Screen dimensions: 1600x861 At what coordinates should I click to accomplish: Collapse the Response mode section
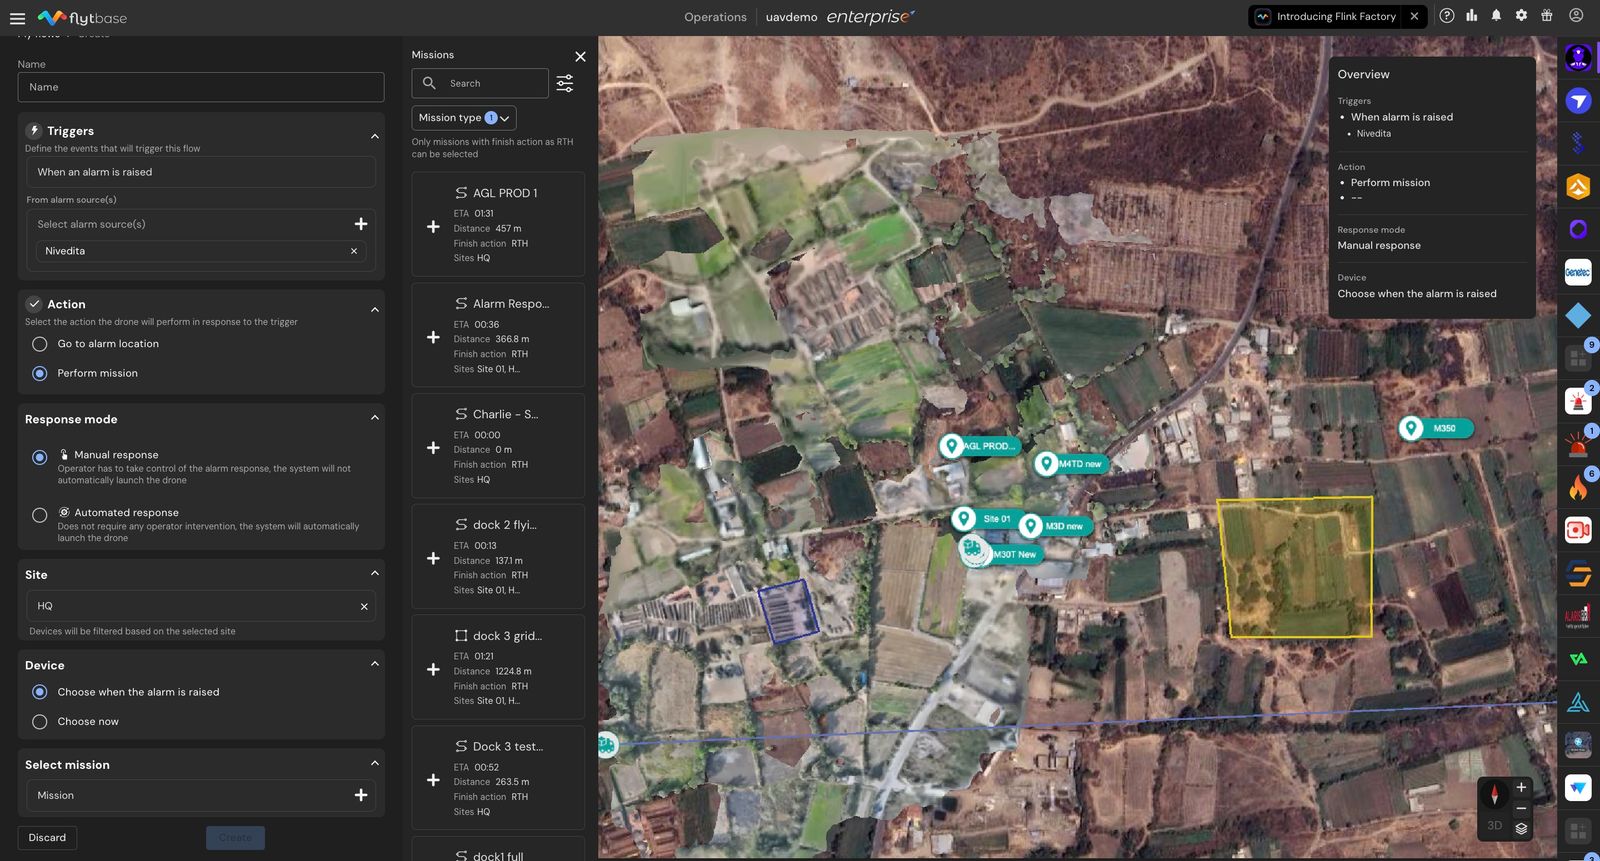(x=375, y=417)
